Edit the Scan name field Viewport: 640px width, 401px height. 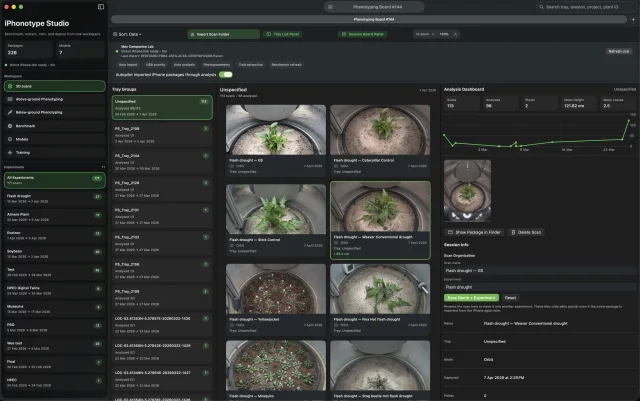point(540,270)
